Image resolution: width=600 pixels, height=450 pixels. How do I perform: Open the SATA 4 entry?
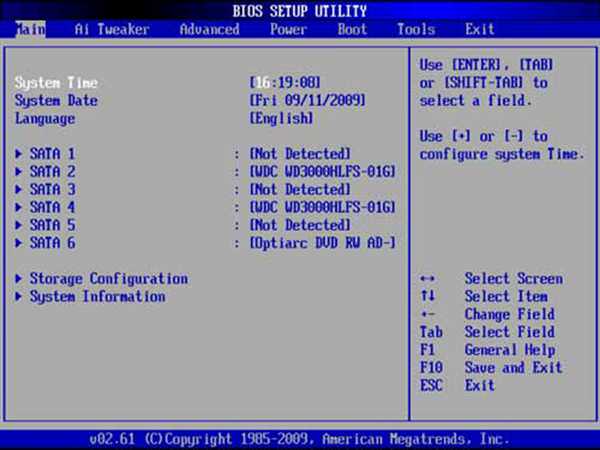coord(52,207)
